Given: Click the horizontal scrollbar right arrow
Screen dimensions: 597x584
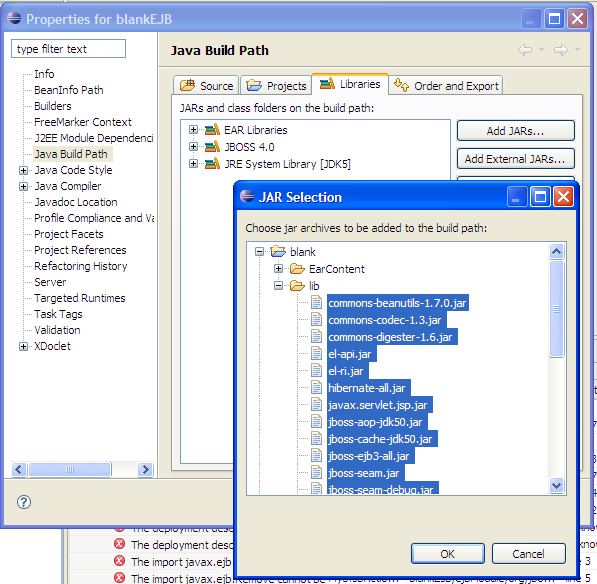Looking at the screenshot, I should (145, 469).
